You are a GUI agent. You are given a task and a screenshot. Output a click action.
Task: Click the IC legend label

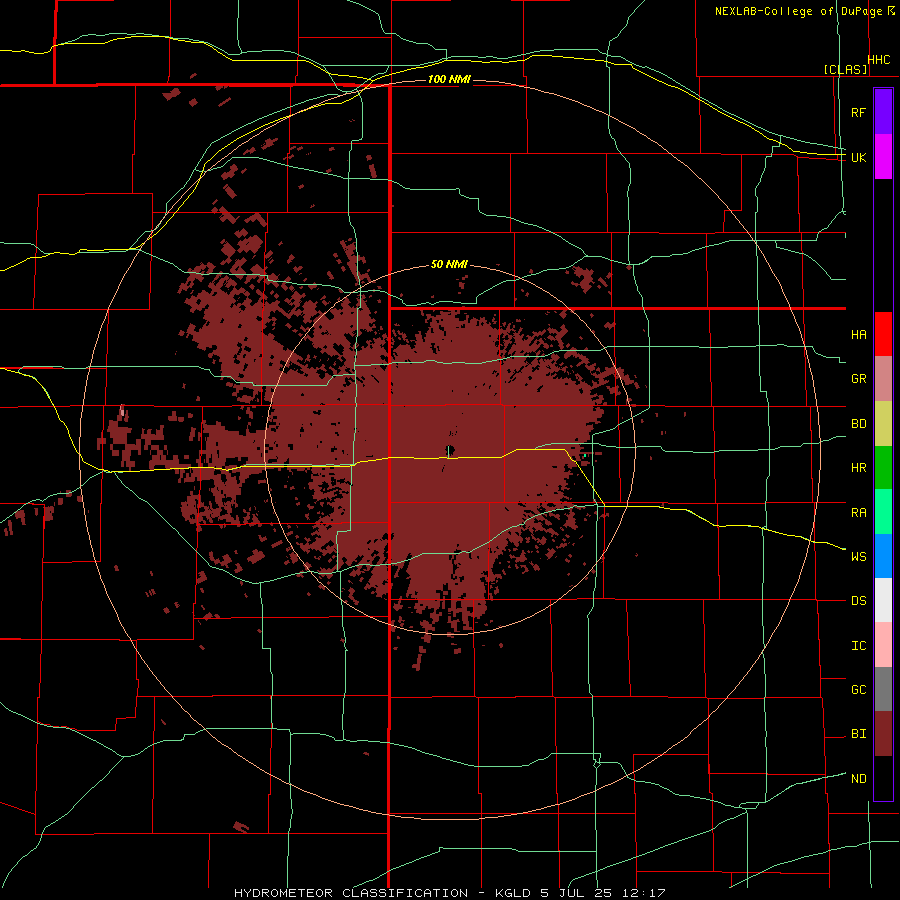click(x=858, y=646)
